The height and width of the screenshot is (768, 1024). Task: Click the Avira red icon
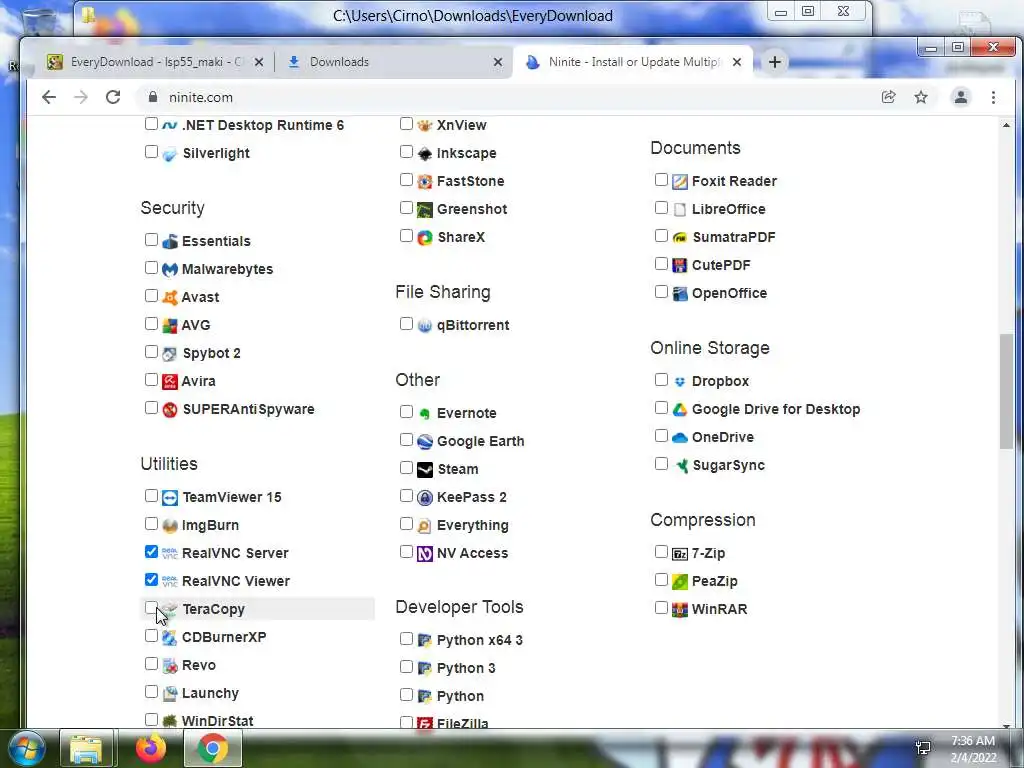point(170,381)
